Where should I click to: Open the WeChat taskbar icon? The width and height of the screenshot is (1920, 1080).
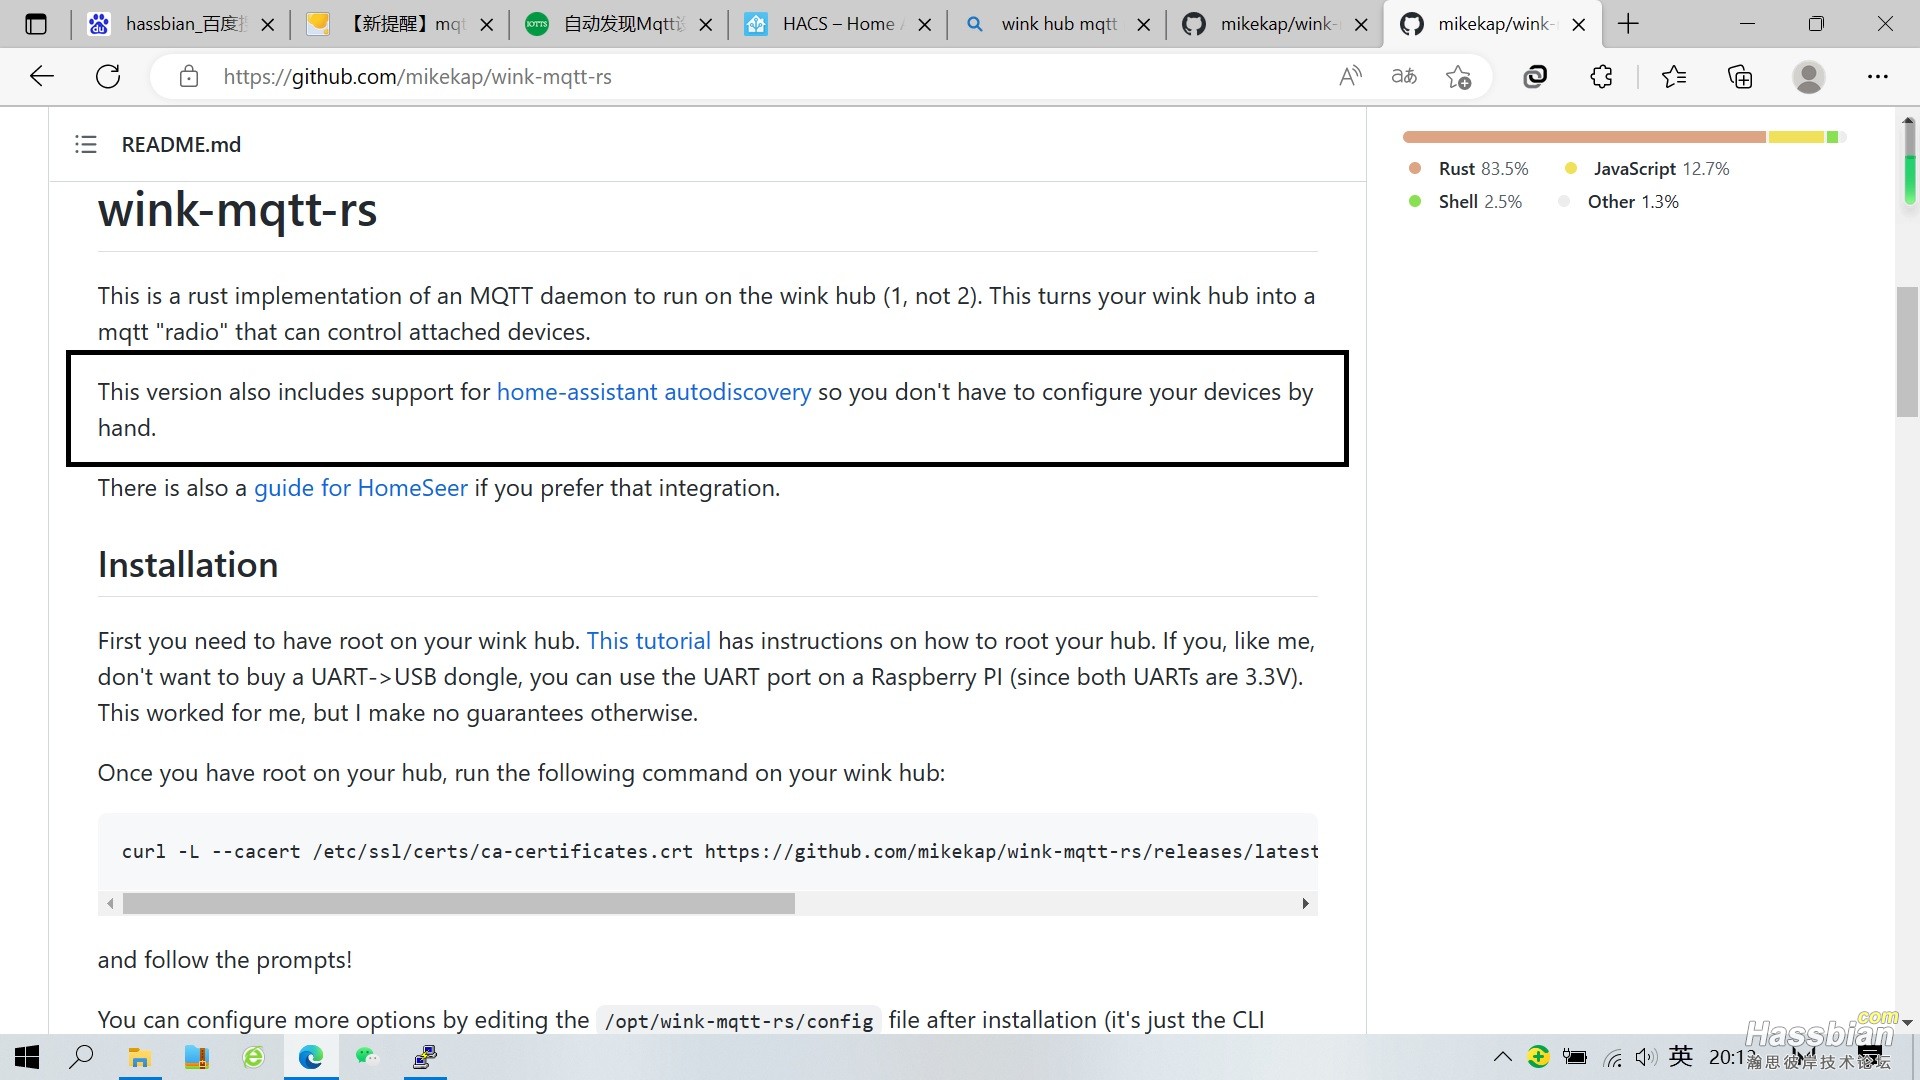pyautogui.click(x=367, y=1057)
